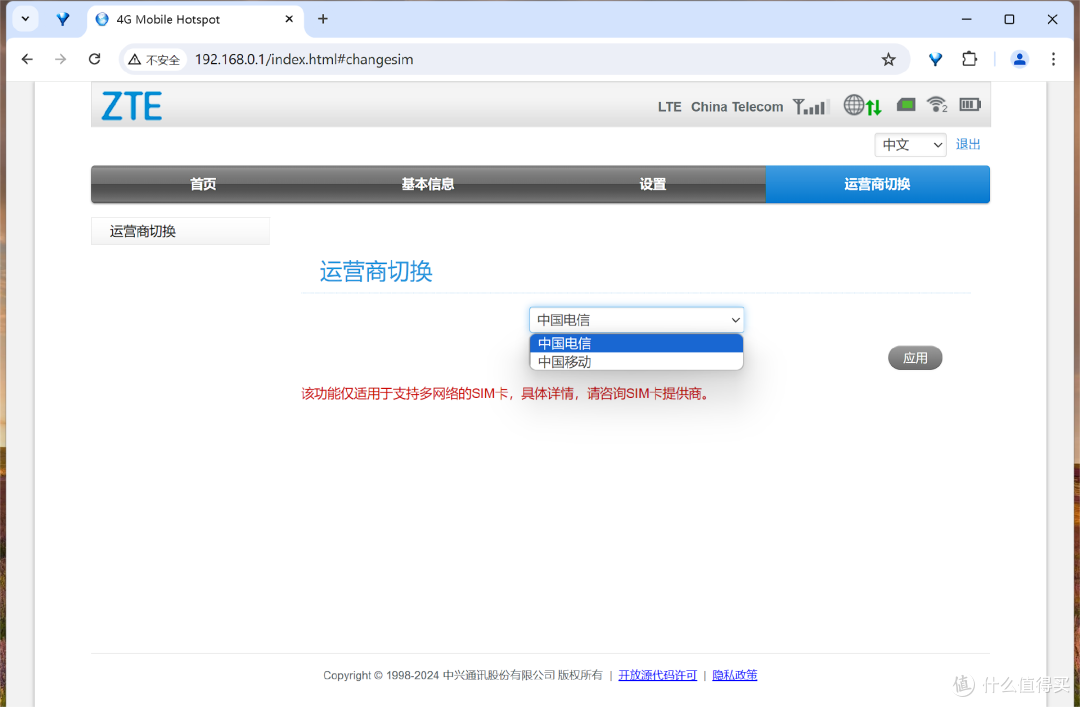The height and width of the screenshot is (707, 1080).
Task: Click the ZTE logo
Action: pos(132,106)
